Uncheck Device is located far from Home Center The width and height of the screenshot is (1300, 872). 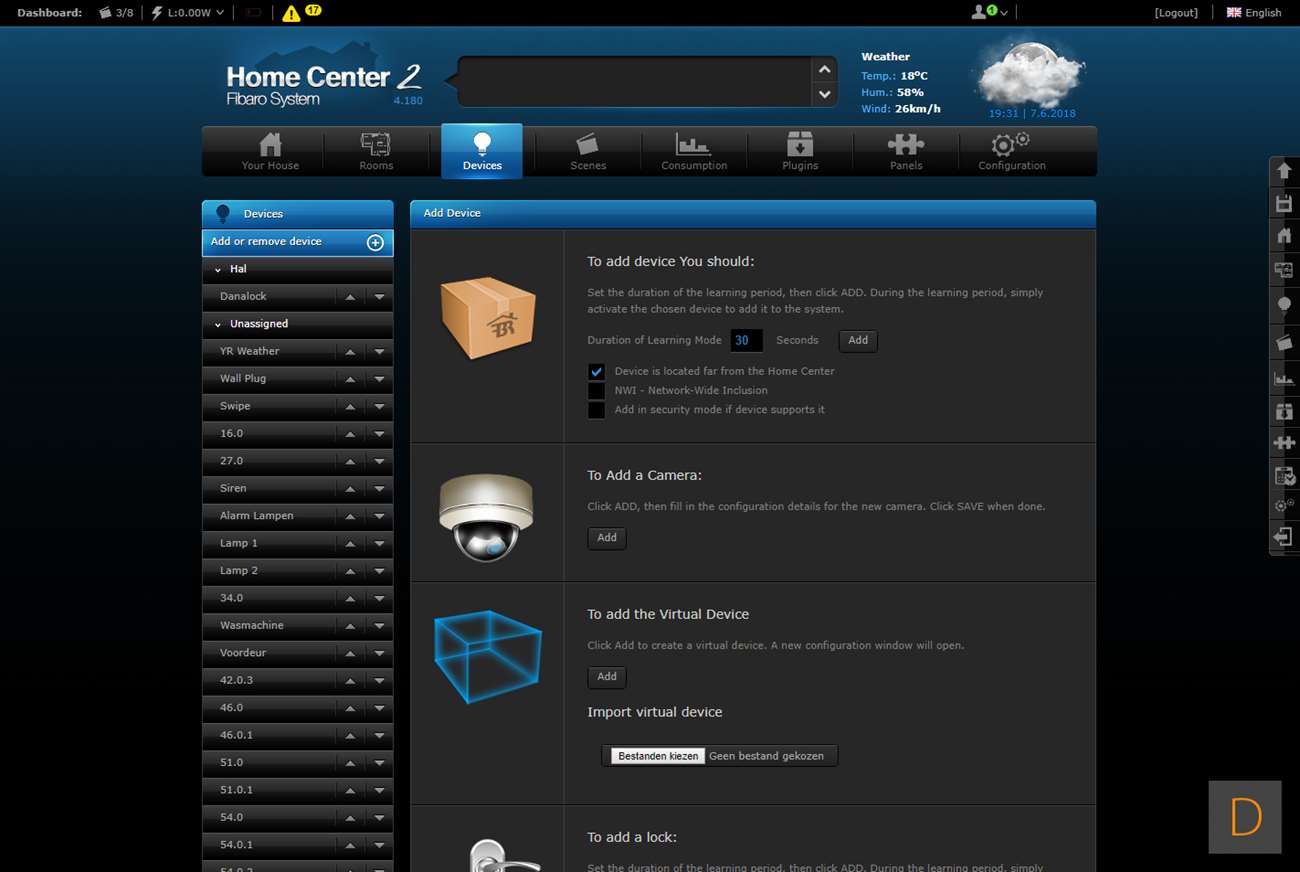pyautogui.click(x=596, y=371)
